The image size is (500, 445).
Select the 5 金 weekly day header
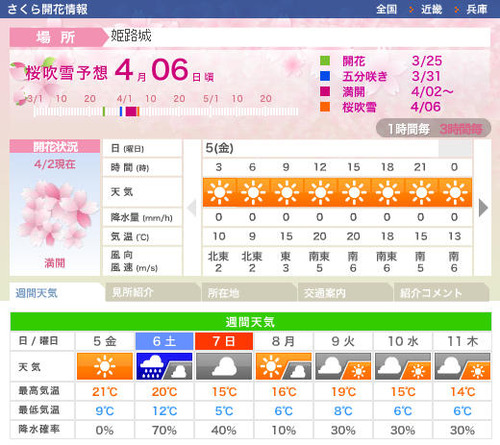point(105,341)
